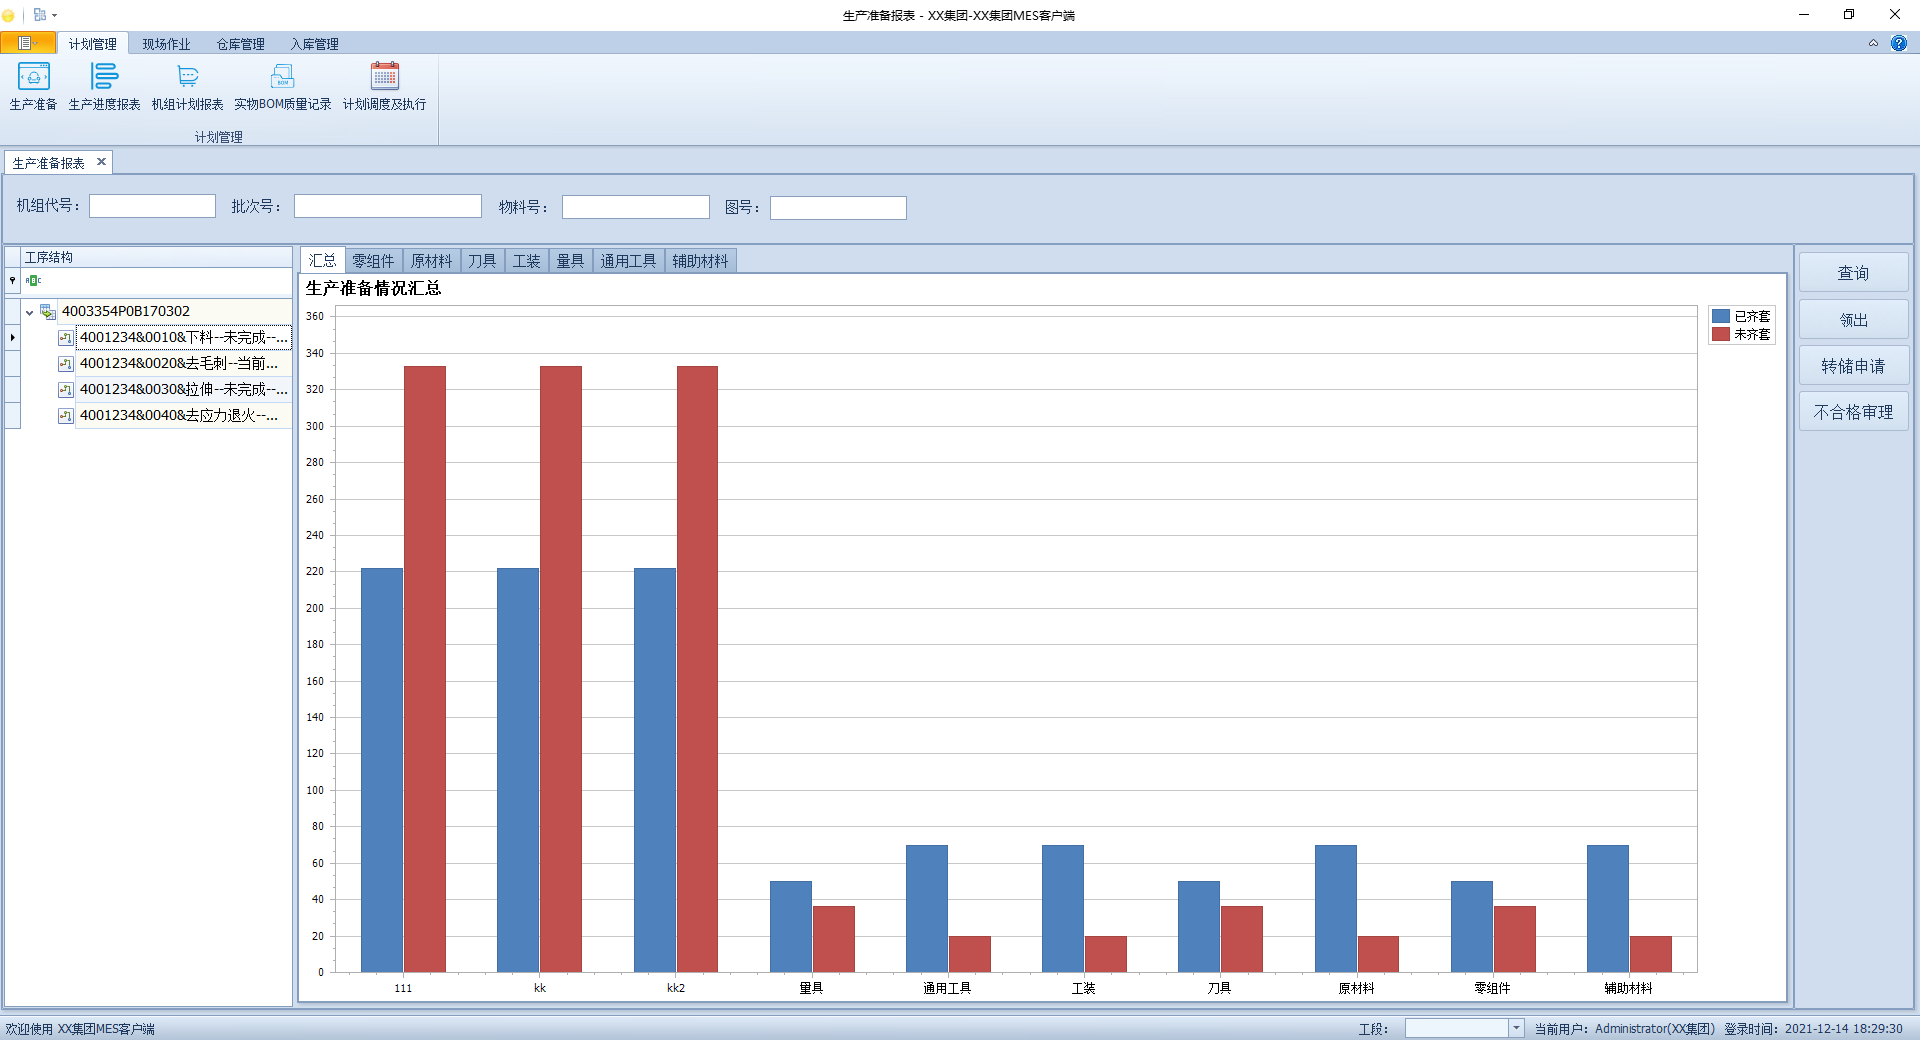1920x1040 pixels.
Task: Focus the 图号 input field
Action: pyautogui.click(x=838, y=207)
